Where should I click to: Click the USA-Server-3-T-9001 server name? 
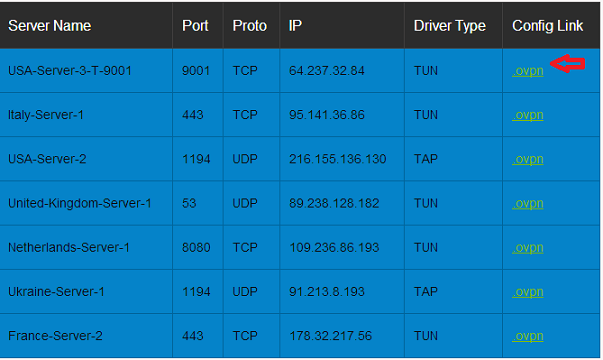pos(70,71)
